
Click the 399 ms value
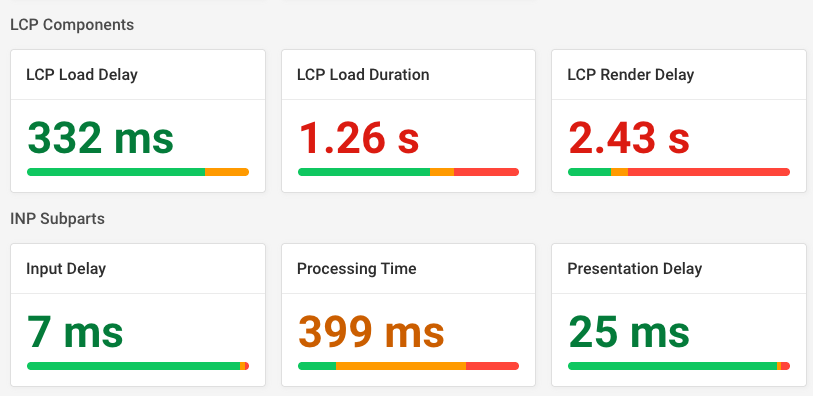coord(372,332)
